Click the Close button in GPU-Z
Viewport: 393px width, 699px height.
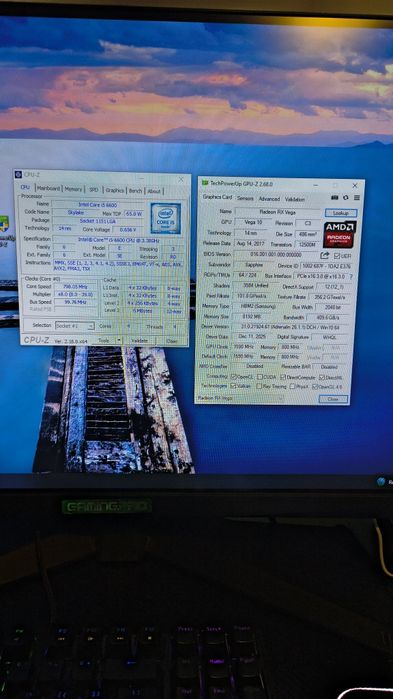coord(333,399)
